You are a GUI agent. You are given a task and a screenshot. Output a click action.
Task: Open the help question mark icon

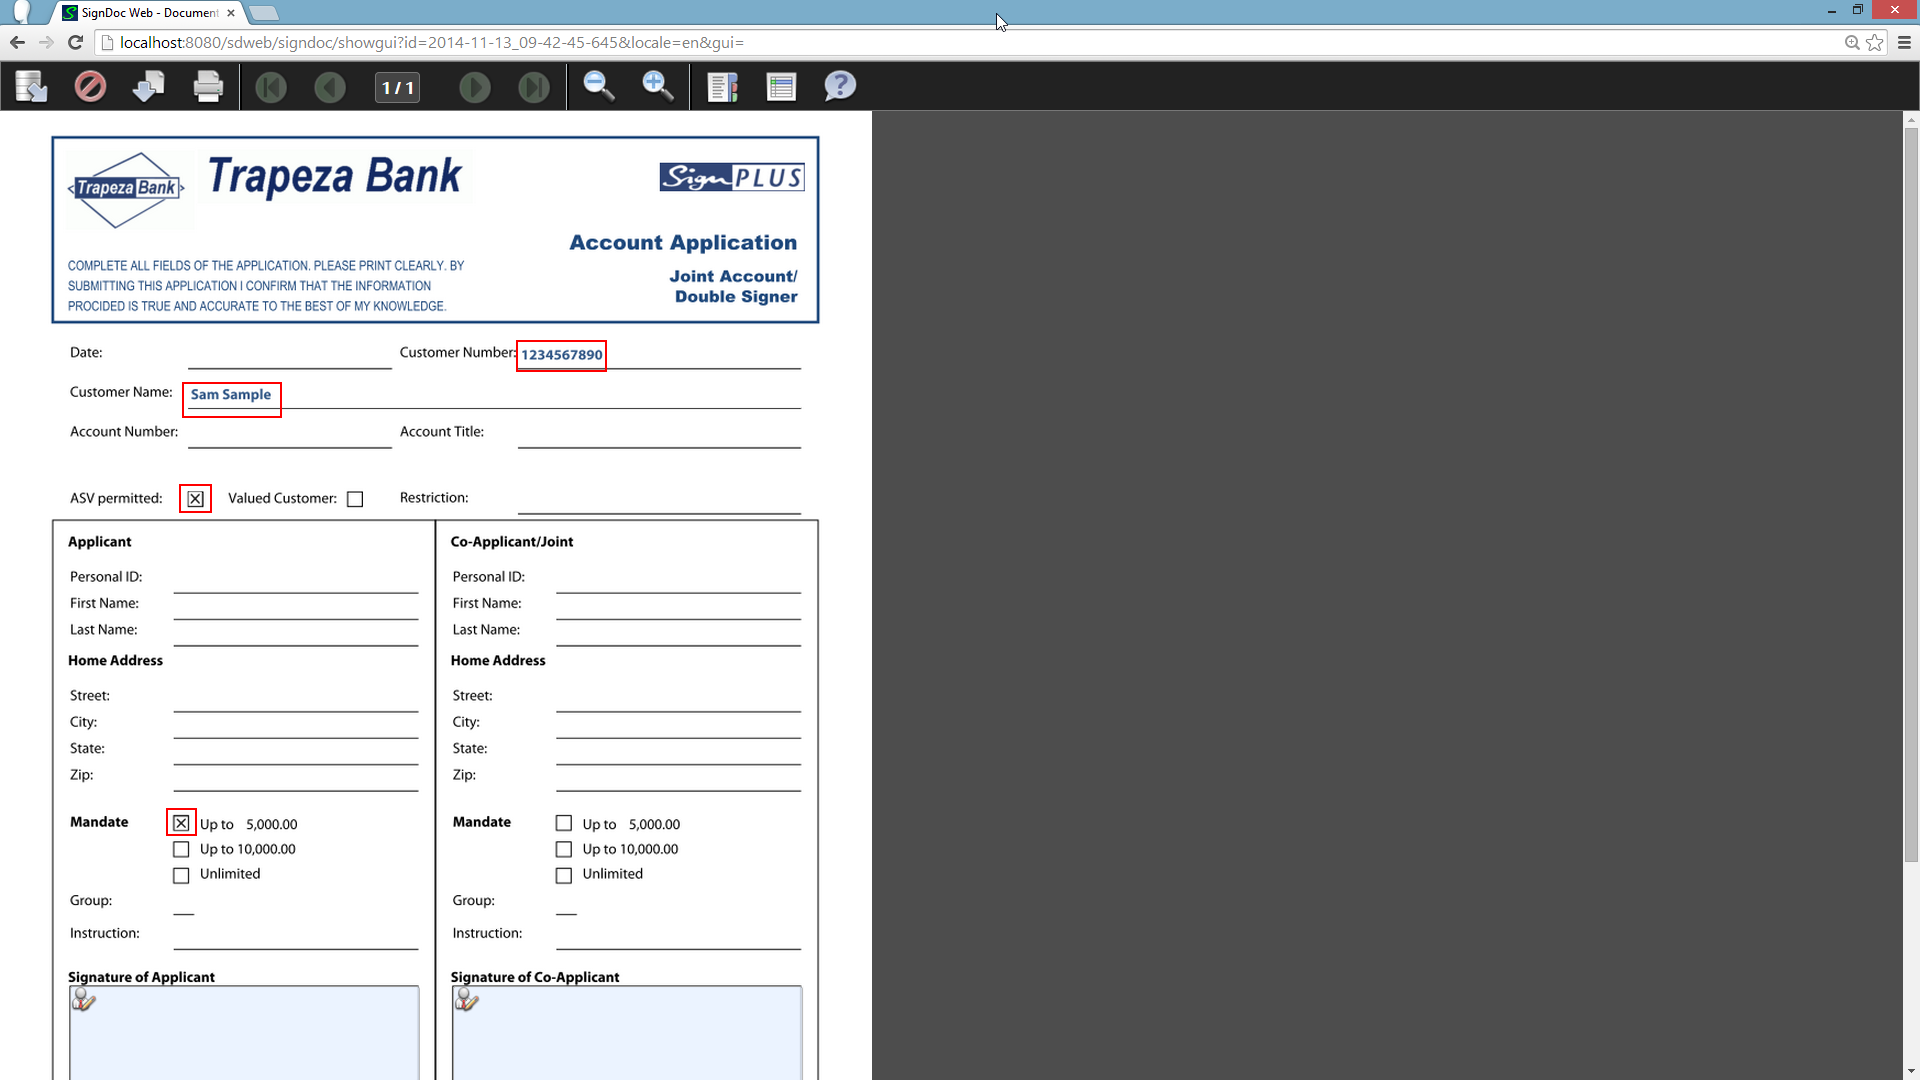840,87
